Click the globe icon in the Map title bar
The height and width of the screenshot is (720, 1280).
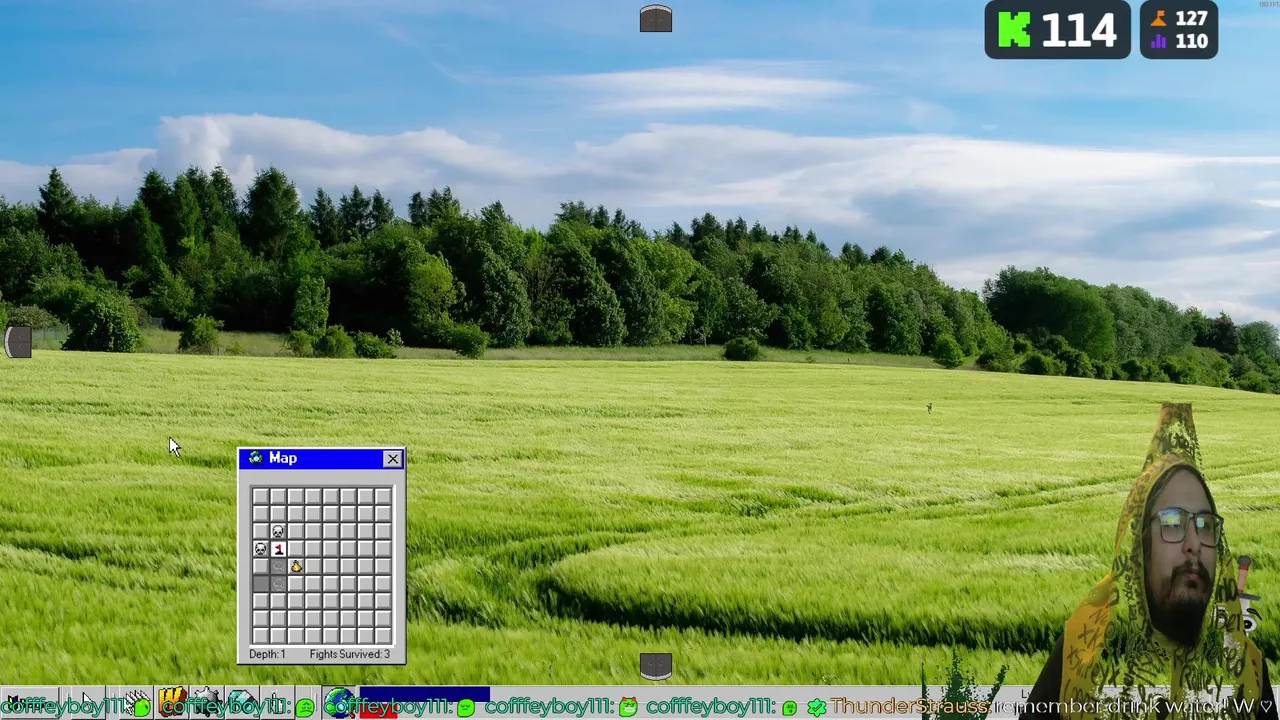point(256,458)
